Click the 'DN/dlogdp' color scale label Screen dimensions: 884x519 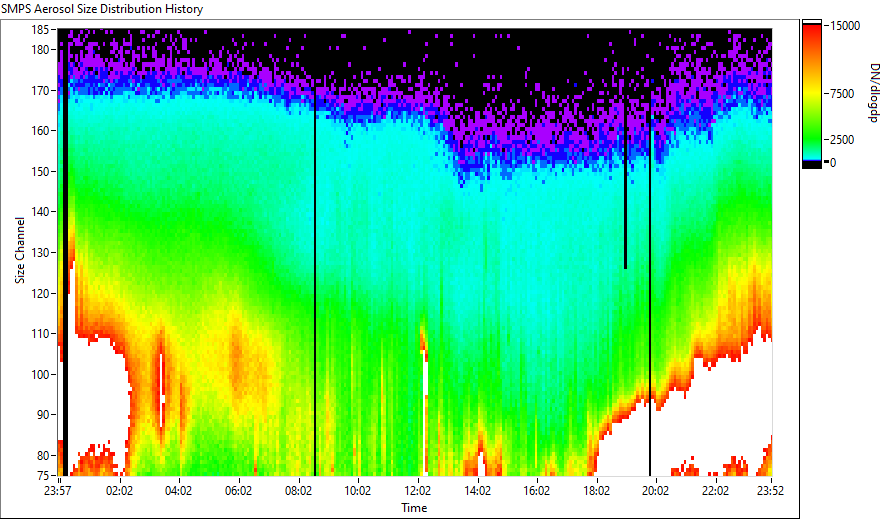[873, 93]
